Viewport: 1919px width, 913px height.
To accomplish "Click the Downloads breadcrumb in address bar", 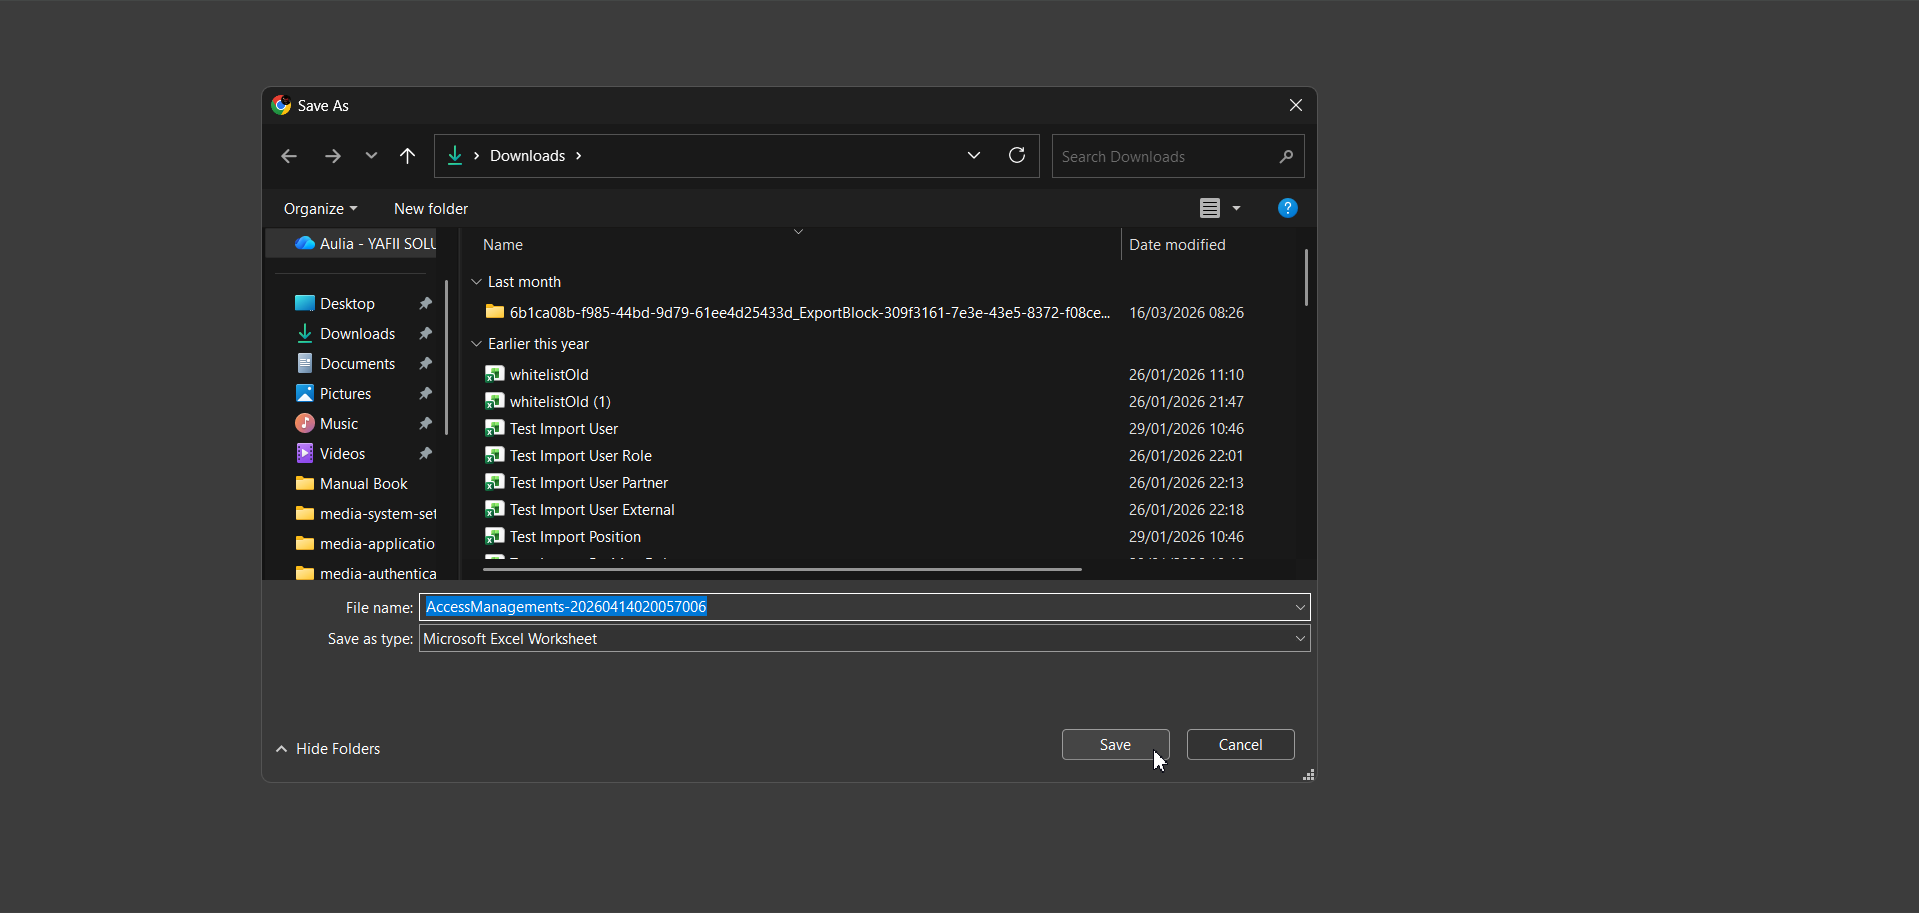I will pos(527,155).
